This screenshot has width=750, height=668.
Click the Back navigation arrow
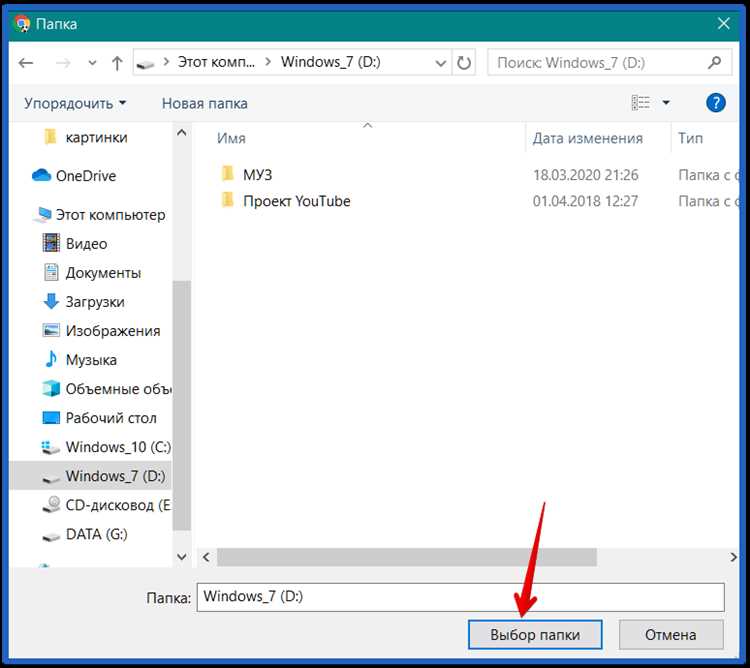pos(26,63)
